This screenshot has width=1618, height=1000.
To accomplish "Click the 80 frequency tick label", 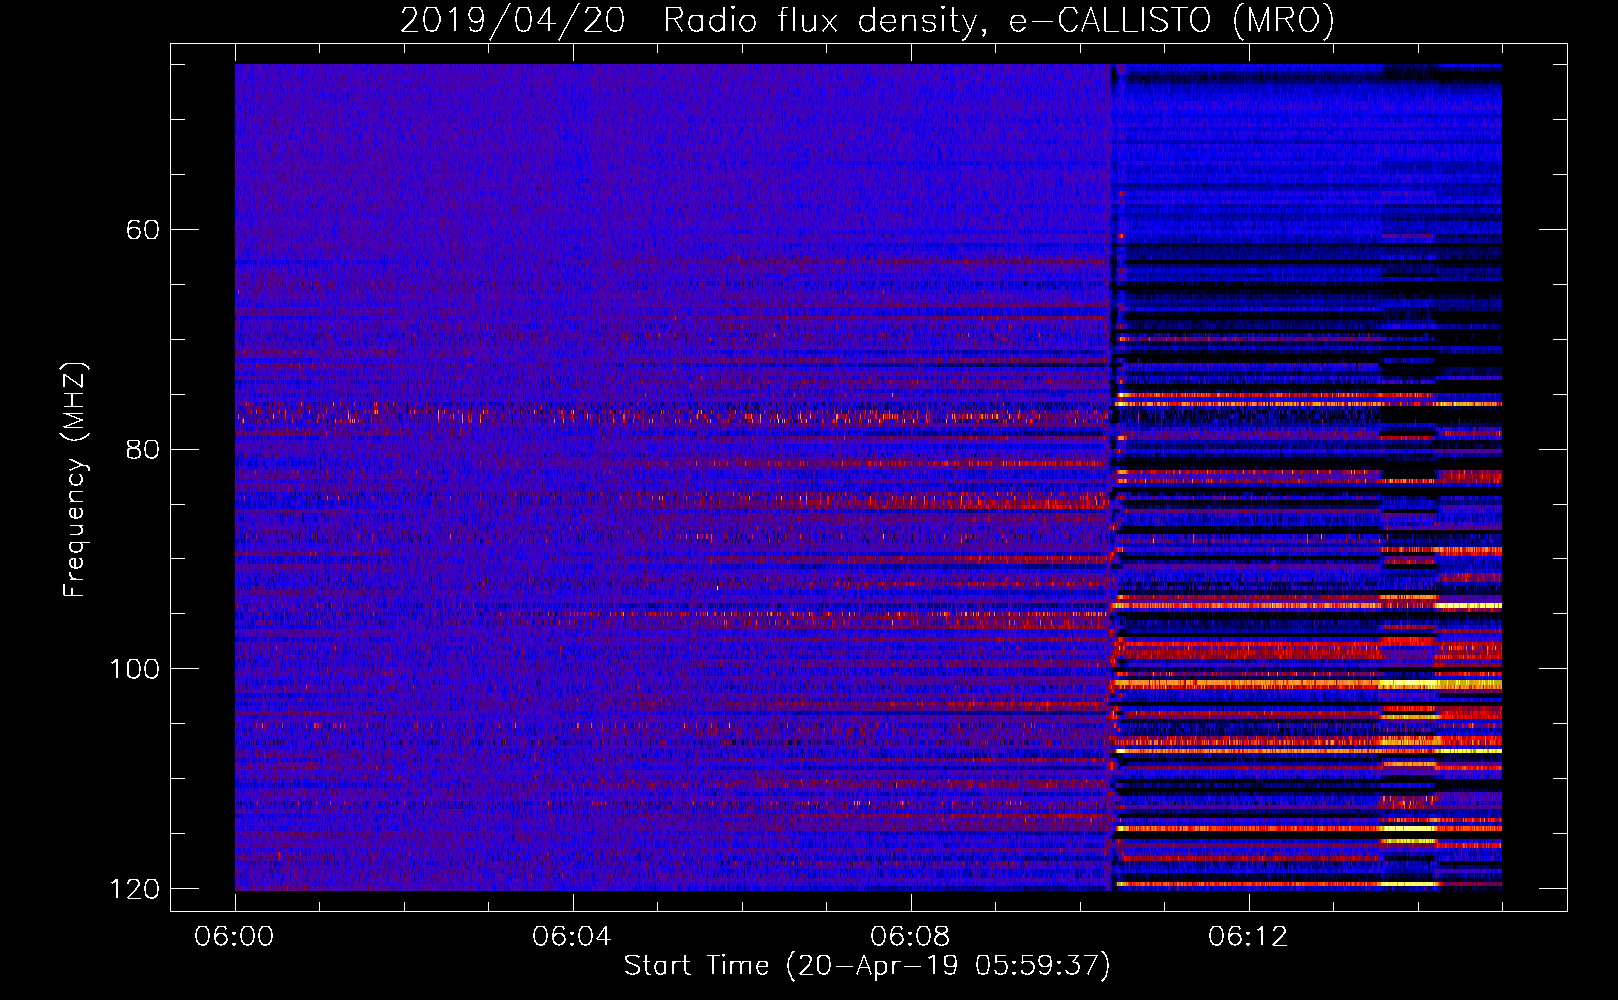I will point(142,449).
